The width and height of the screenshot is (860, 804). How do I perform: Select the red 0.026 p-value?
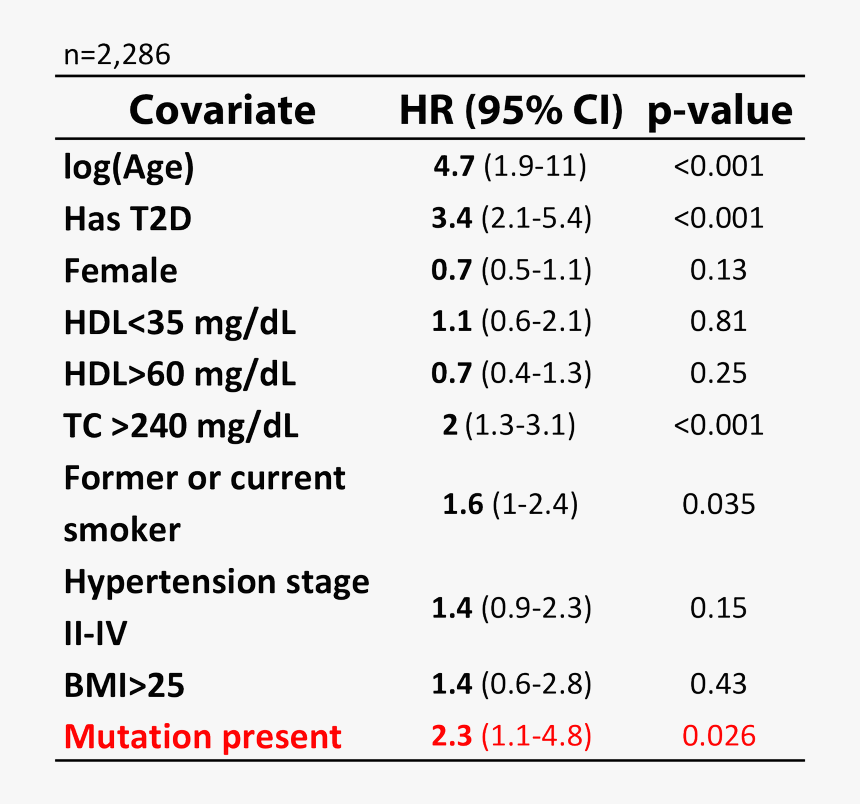pyautogui.click(x=719, y=737)
